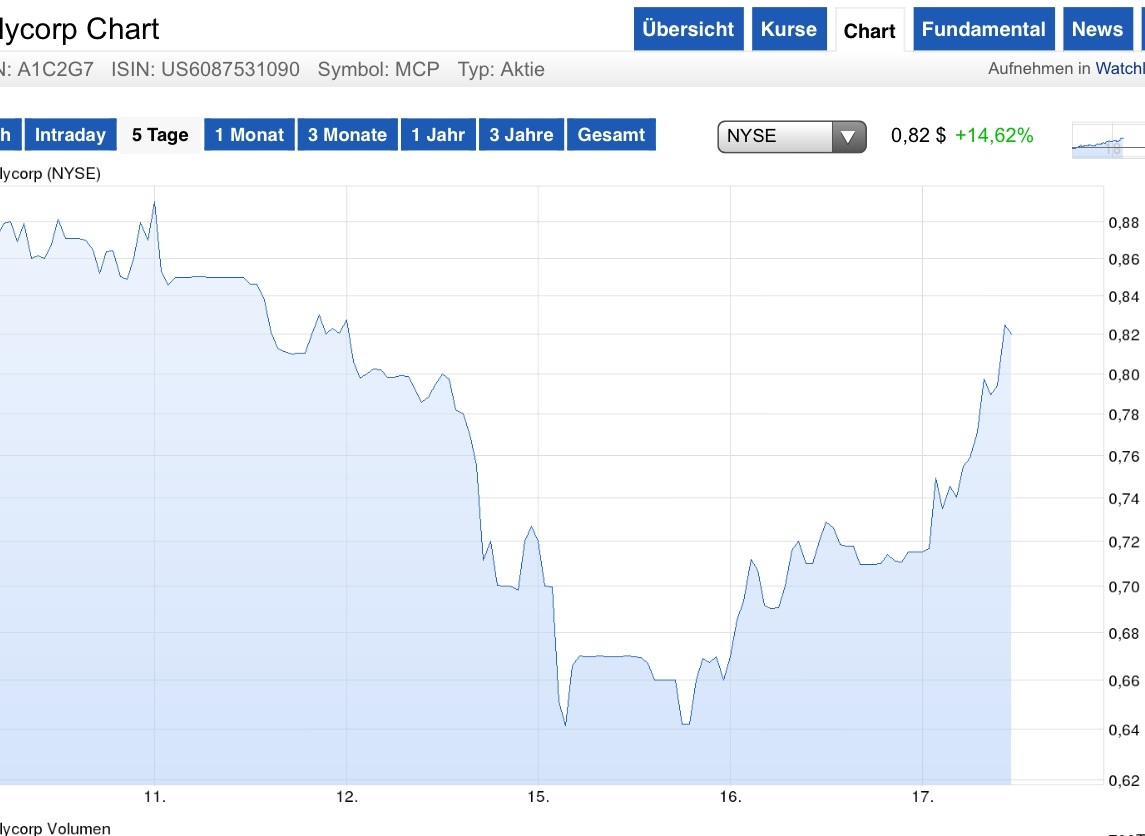Click the Watchlist link
The image size is (1145, 836).
1119,69
